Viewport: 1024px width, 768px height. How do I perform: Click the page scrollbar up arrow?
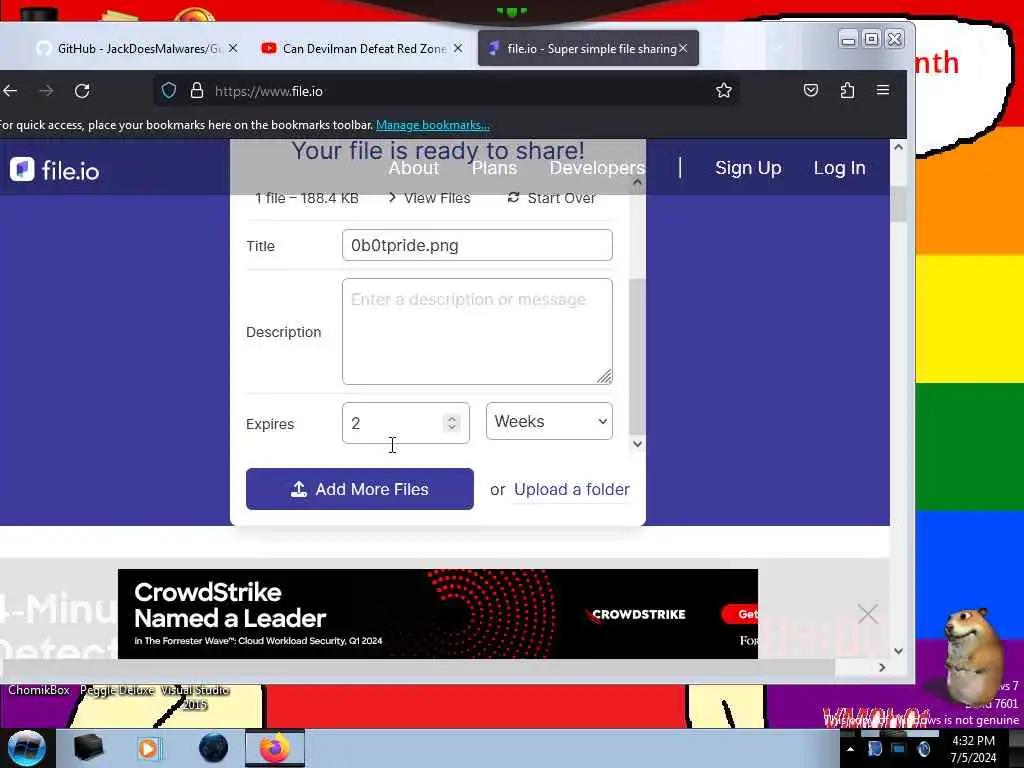point(899,147)
